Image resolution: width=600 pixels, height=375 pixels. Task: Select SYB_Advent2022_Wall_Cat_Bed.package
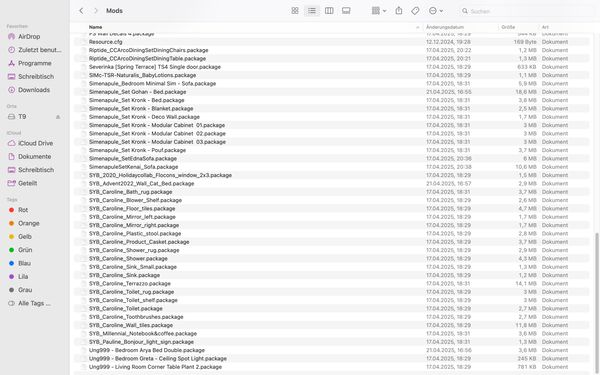pos(332,184)
